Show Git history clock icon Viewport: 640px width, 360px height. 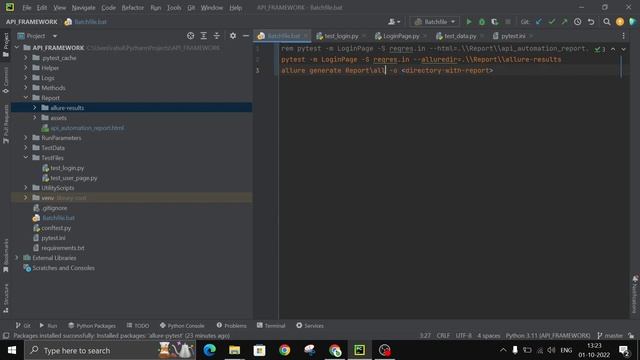[x=578, y=22]
